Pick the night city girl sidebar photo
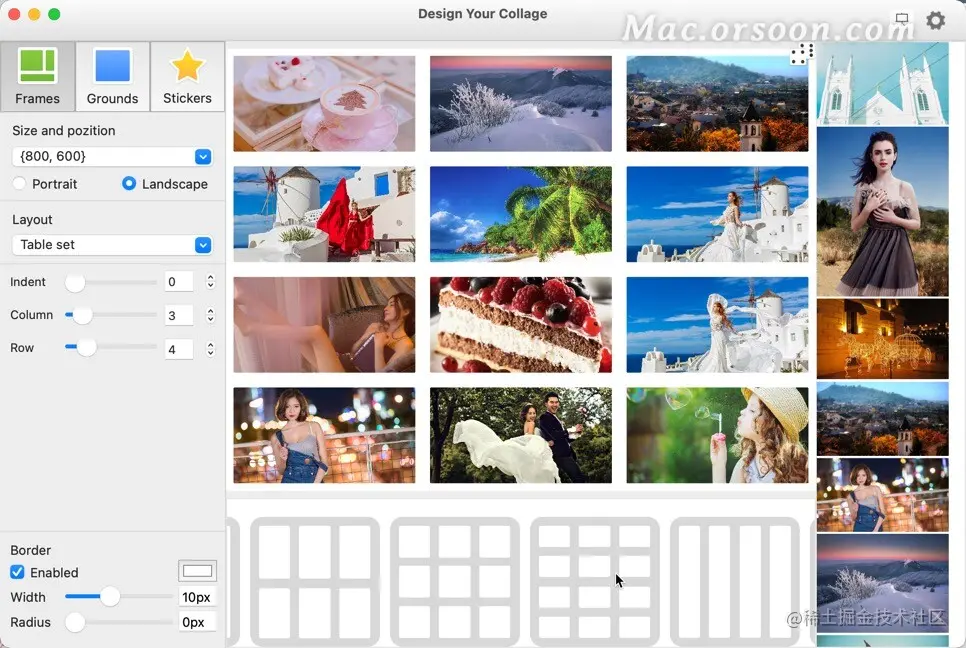The image size is (966, 648). pyautogui.click(x=882, y=495)
